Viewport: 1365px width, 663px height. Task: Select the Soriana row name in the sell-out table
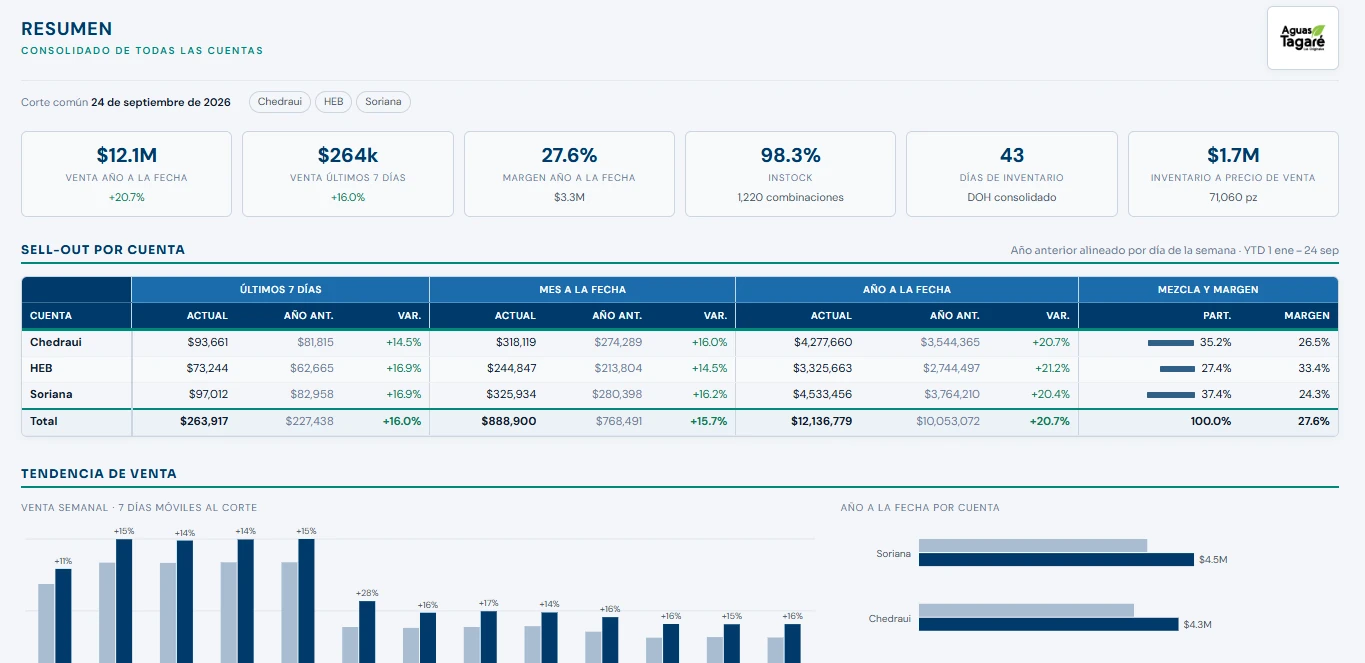51,394
